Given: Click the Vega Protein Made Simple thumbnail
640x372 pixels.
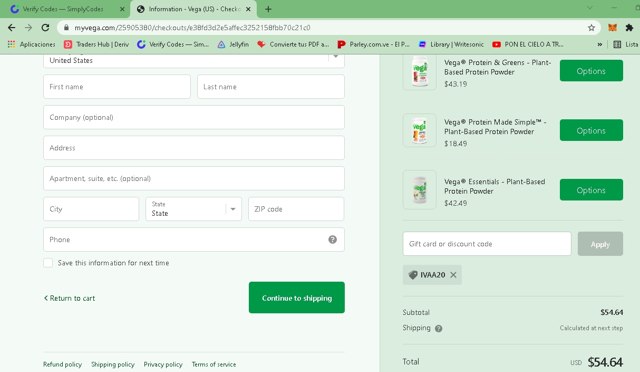Looking at the screenshot, I should 420,130.
